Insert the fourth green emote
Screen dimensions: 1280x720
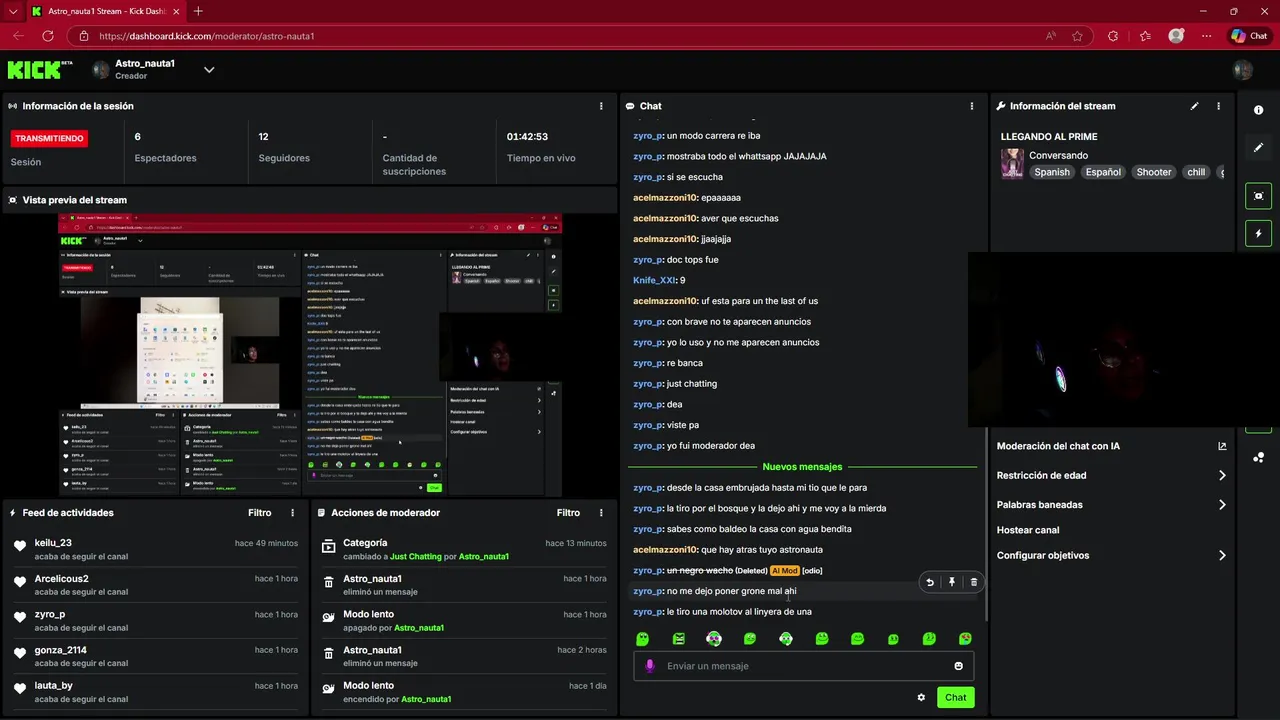click(750, 639)
